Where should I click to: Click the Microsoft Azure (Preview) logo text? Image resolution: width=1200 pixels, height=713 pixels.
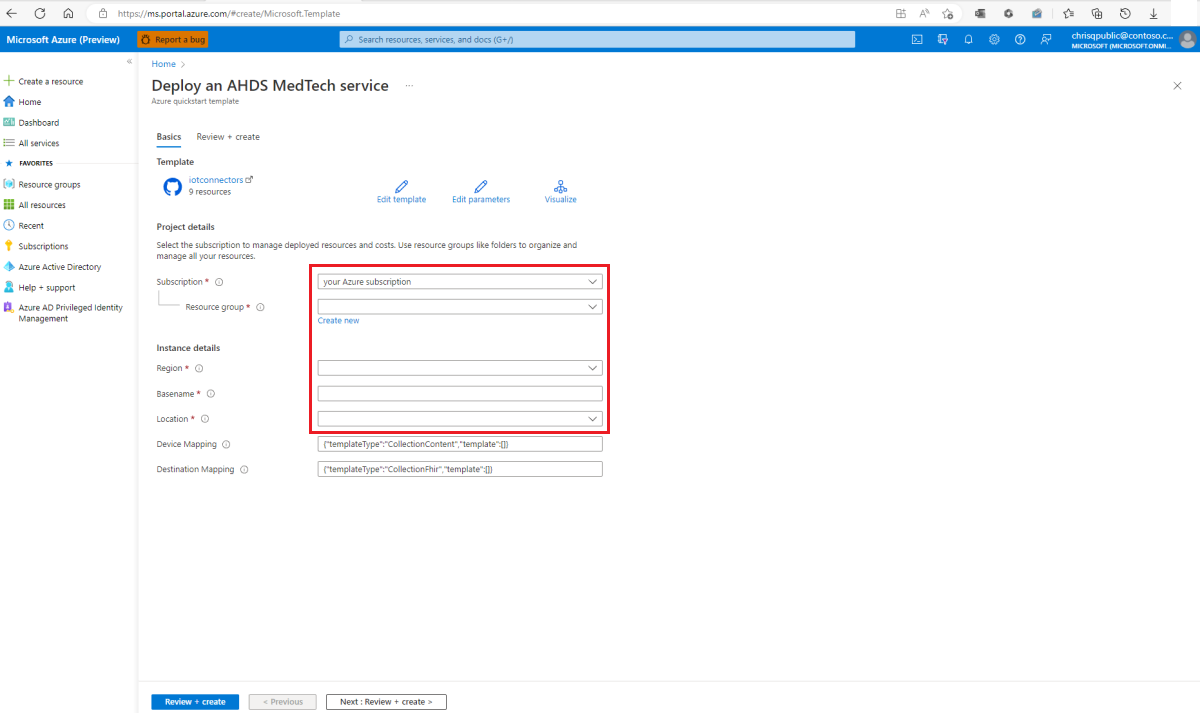pyautogui.click(x=63, y=39)
